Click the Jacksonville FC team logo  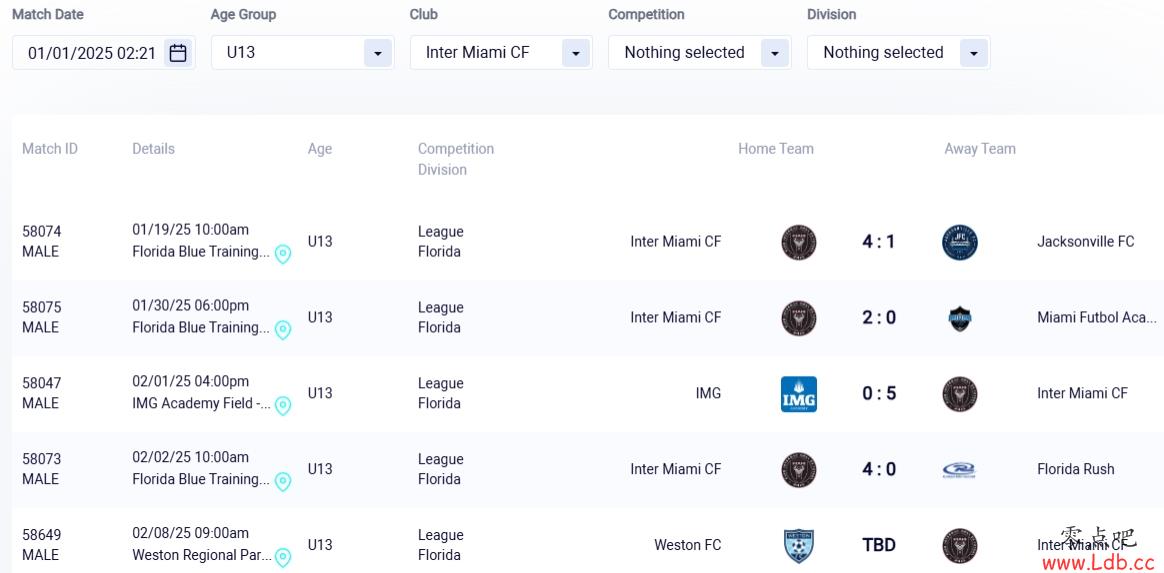click(960, 243)
